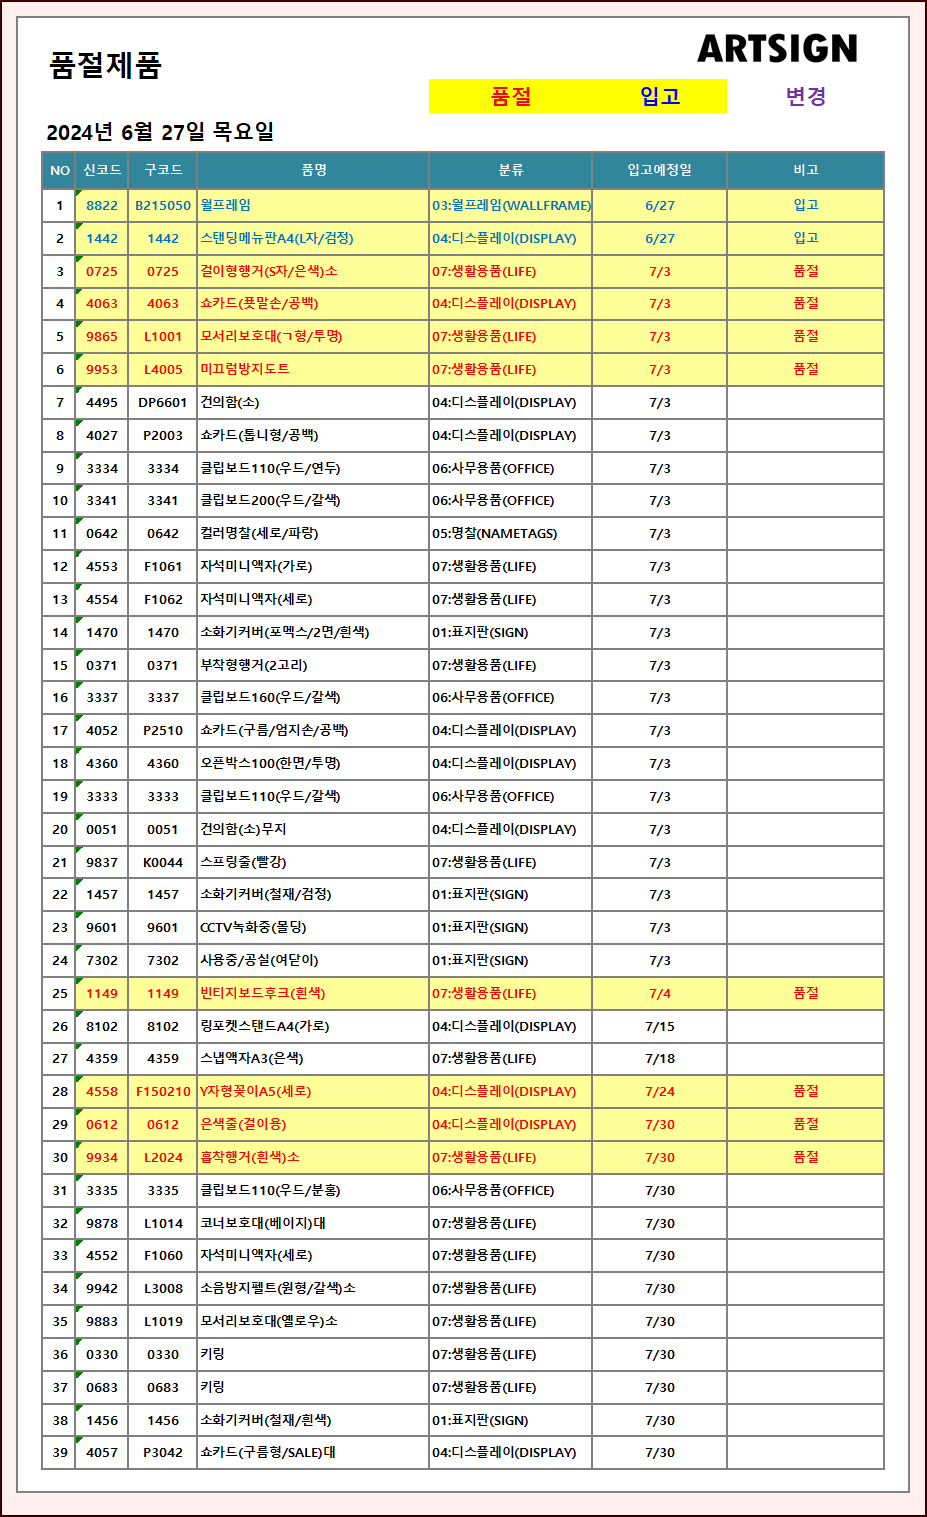
Task: Click the product 빈티지보드후크(흰색)
Action: (x=262, y=993)
